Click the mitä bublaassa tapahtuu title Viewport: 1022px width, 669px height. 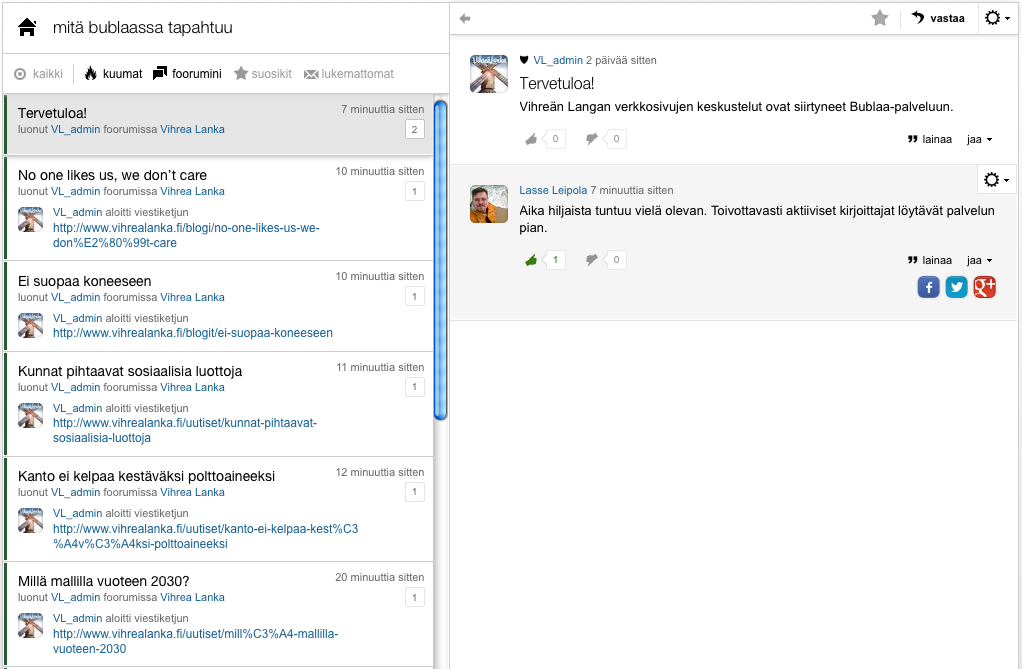point(143,27)
